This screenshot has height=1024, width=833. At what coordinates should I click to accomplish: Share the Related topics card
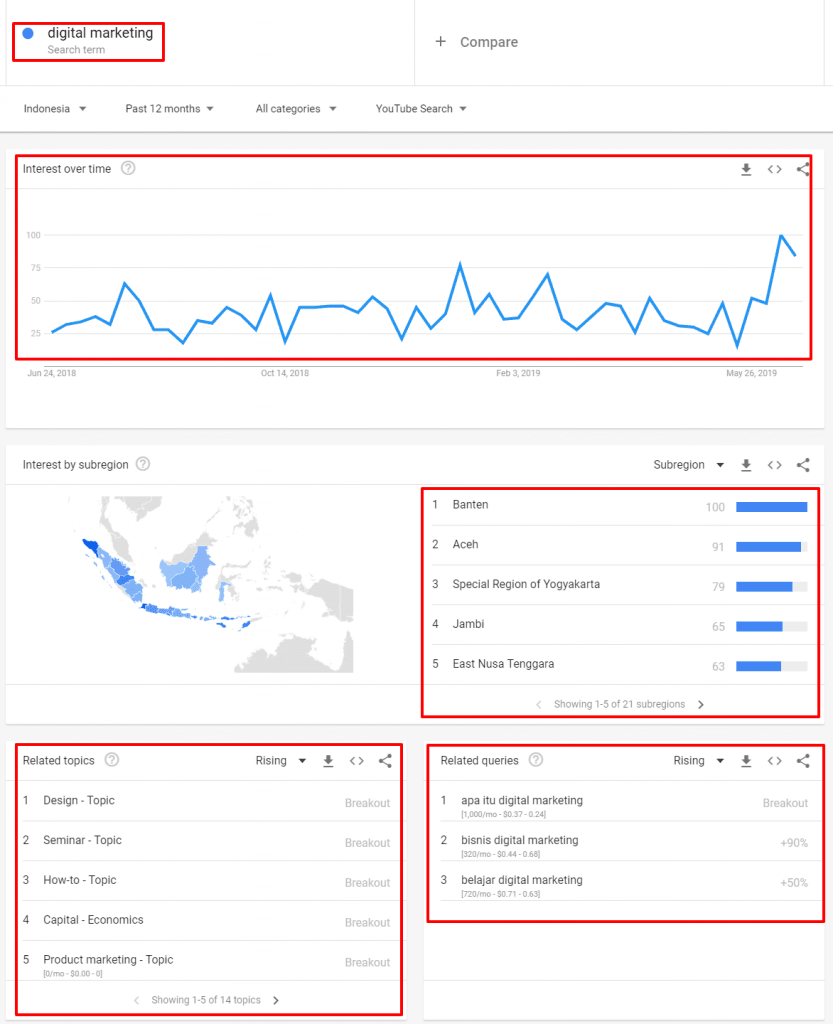pos(385,761)
